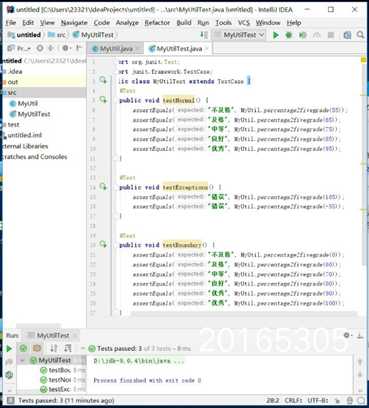Open the Project view selector dropdown

[20, 48]
